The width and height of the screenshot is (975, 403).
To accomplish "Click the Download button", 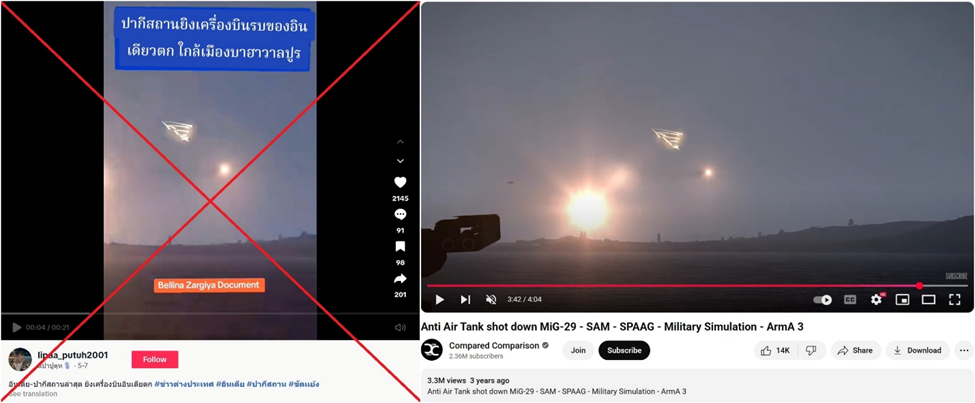I will pos(918,351).
